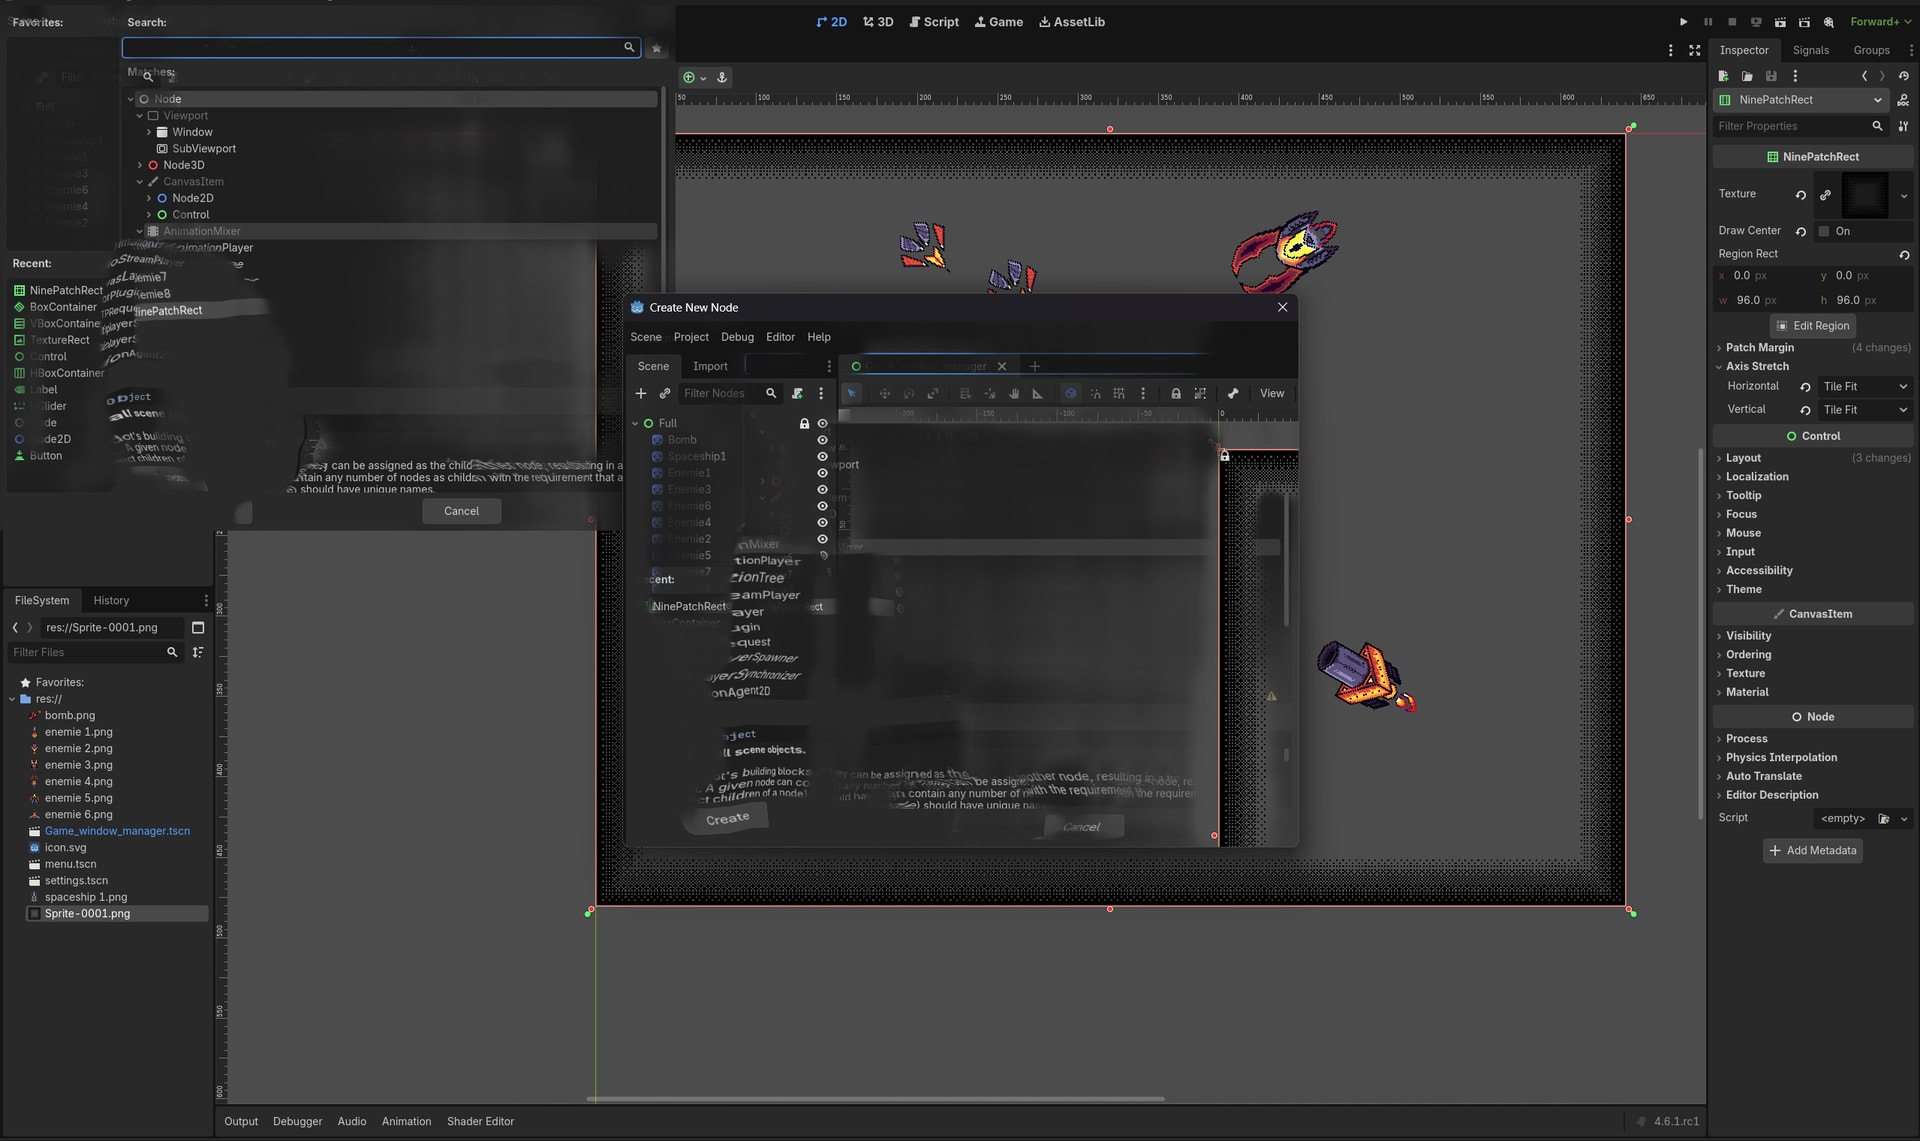Click the Run Project play icon

click(x=1683, y=22)
